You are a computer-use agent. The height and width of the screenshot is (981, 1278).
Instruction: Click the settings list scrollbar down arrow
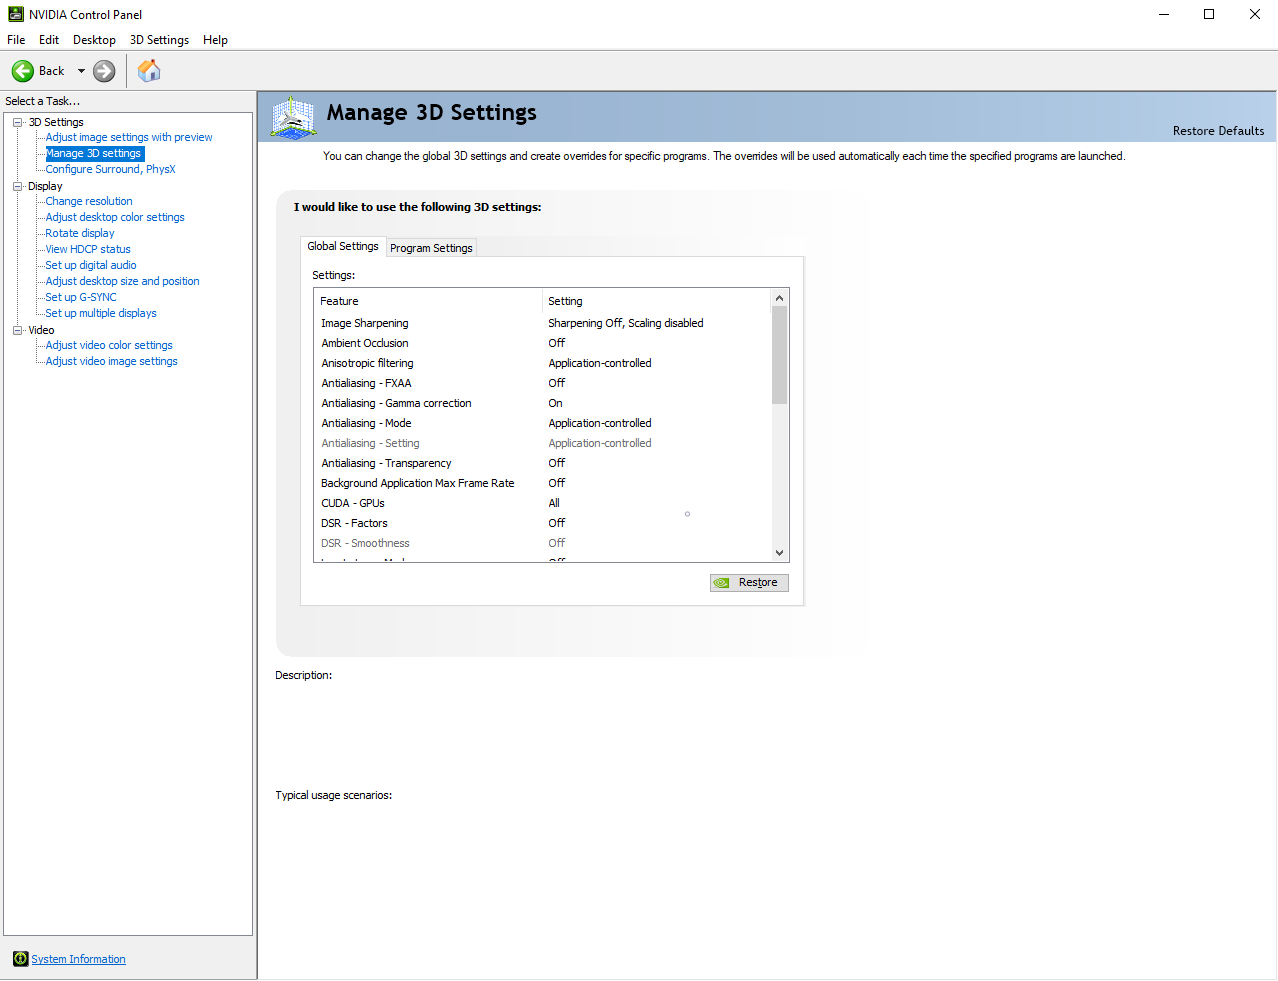(x=779, y=552)
